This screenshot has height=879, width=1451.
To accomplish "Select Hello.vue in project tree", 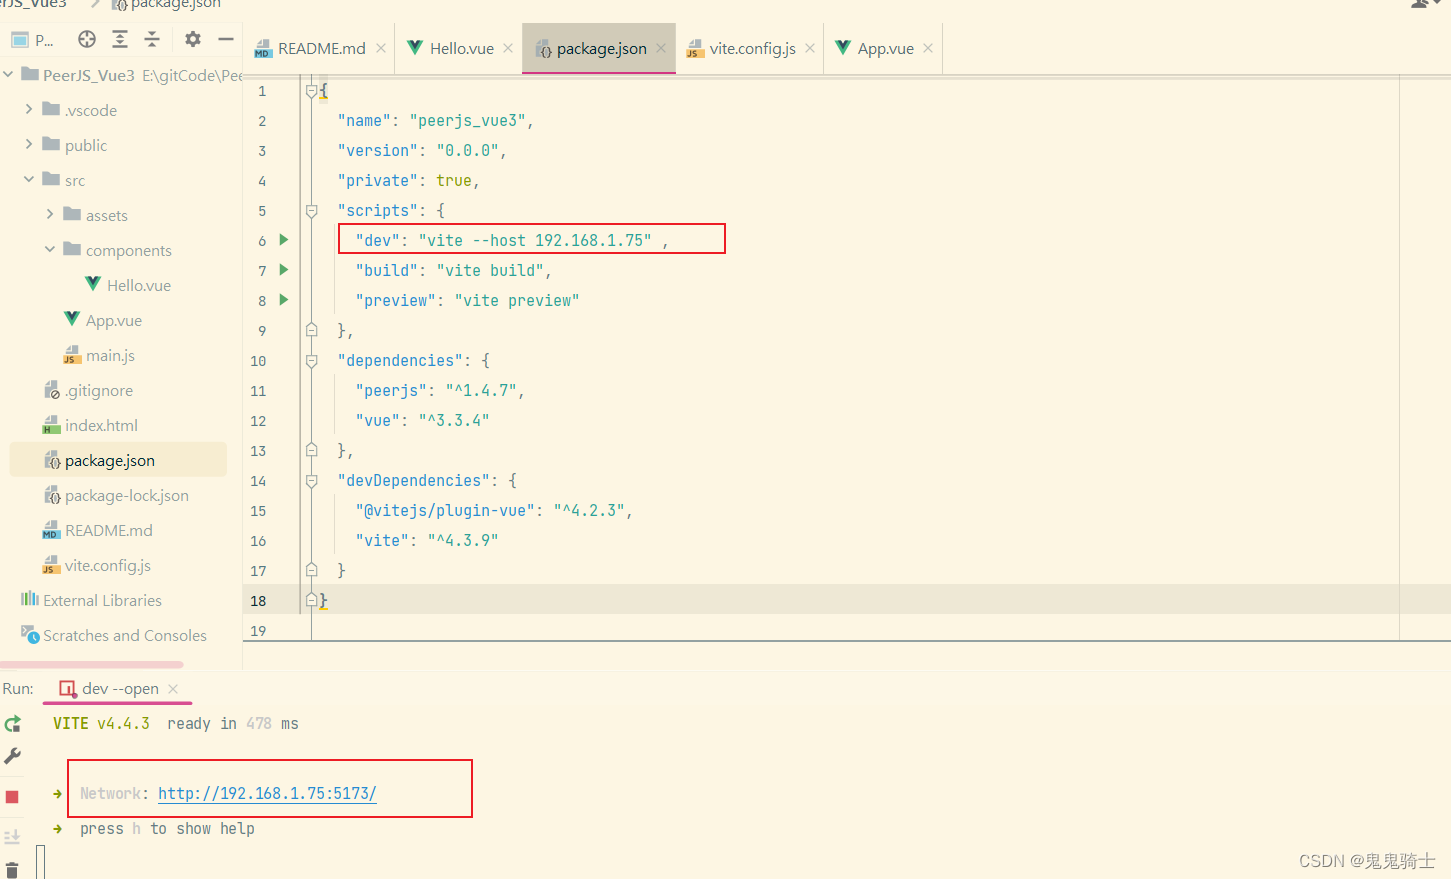I will pos(128,285).
